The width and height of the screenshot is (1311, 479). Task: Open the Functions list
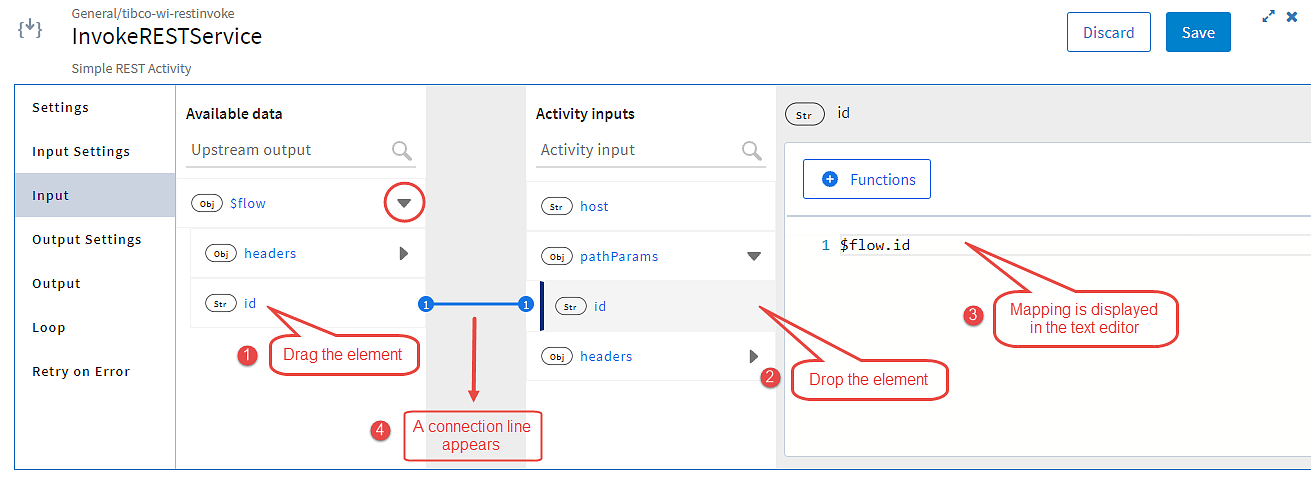(x=867, y=179)
